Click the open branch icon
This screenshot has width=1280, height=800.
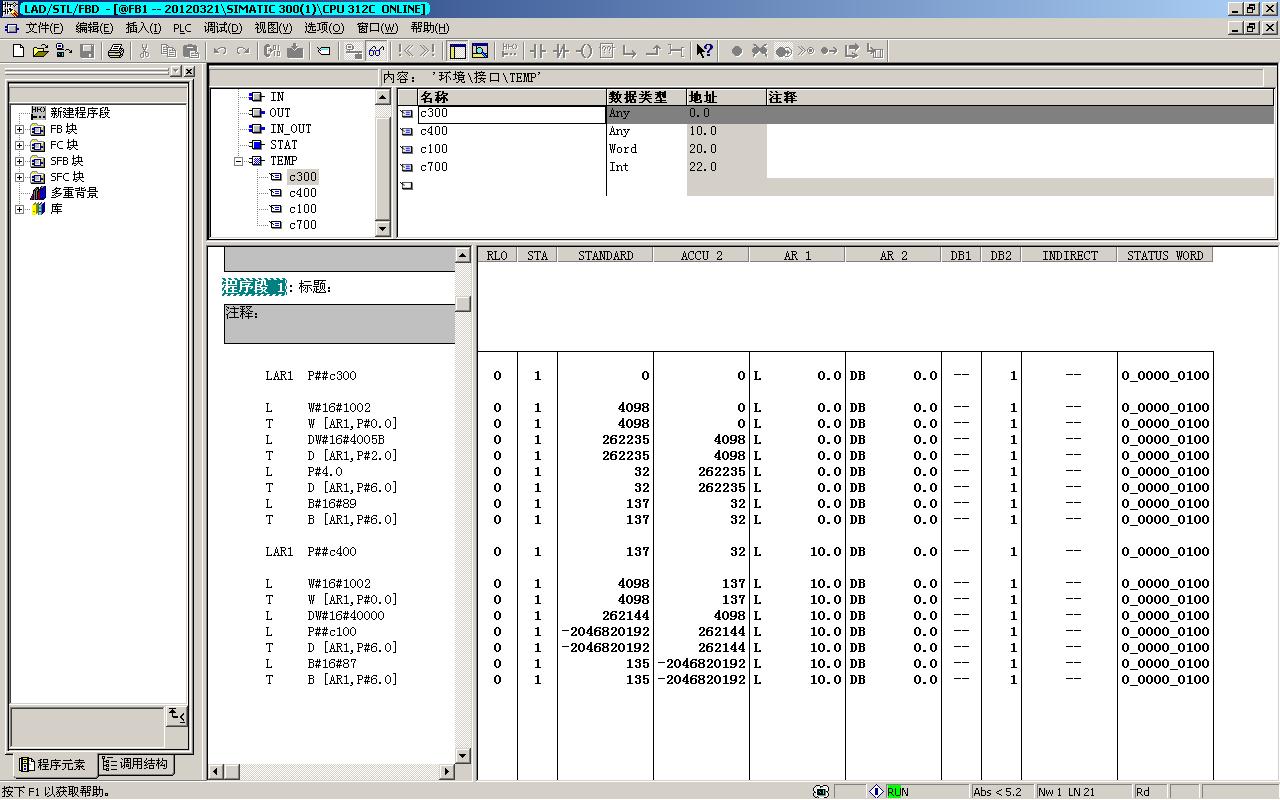630,51
